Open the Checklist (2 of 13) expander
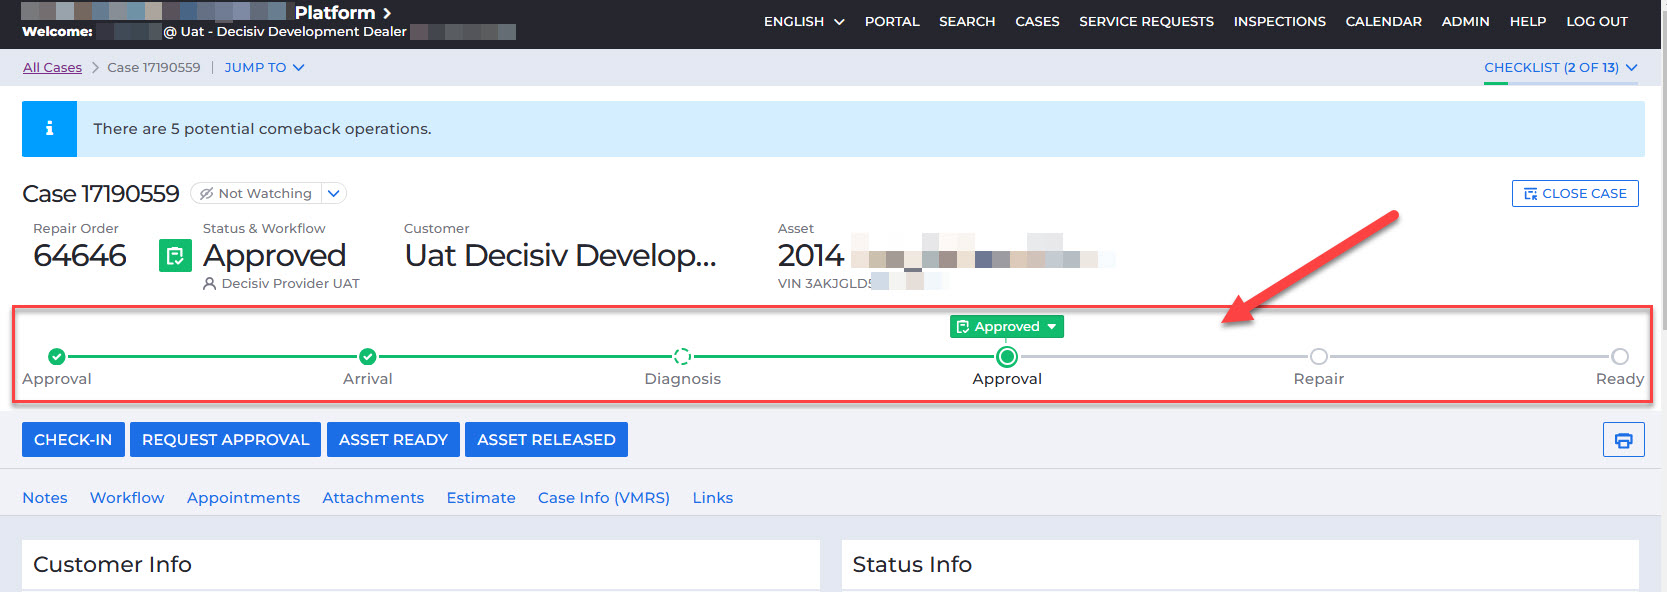The width and height of the screenshot is (1667, 592). point(1560,68)
